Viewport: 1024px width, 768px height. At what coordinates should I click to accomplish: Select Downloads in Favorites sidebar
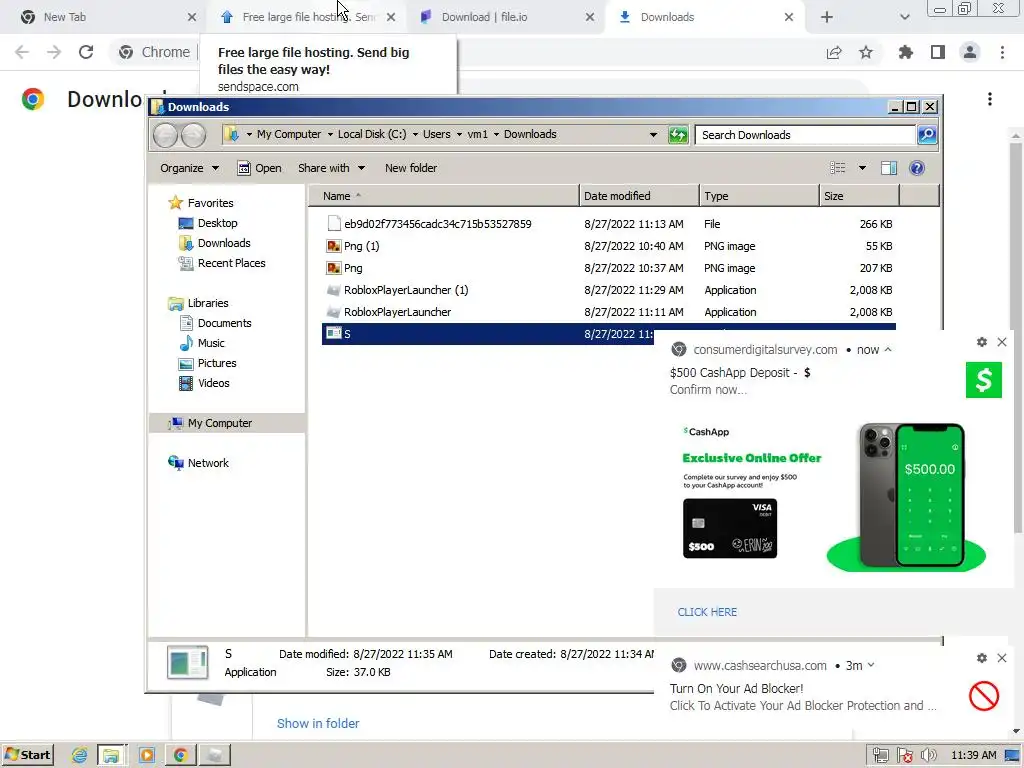click(214, 243)
